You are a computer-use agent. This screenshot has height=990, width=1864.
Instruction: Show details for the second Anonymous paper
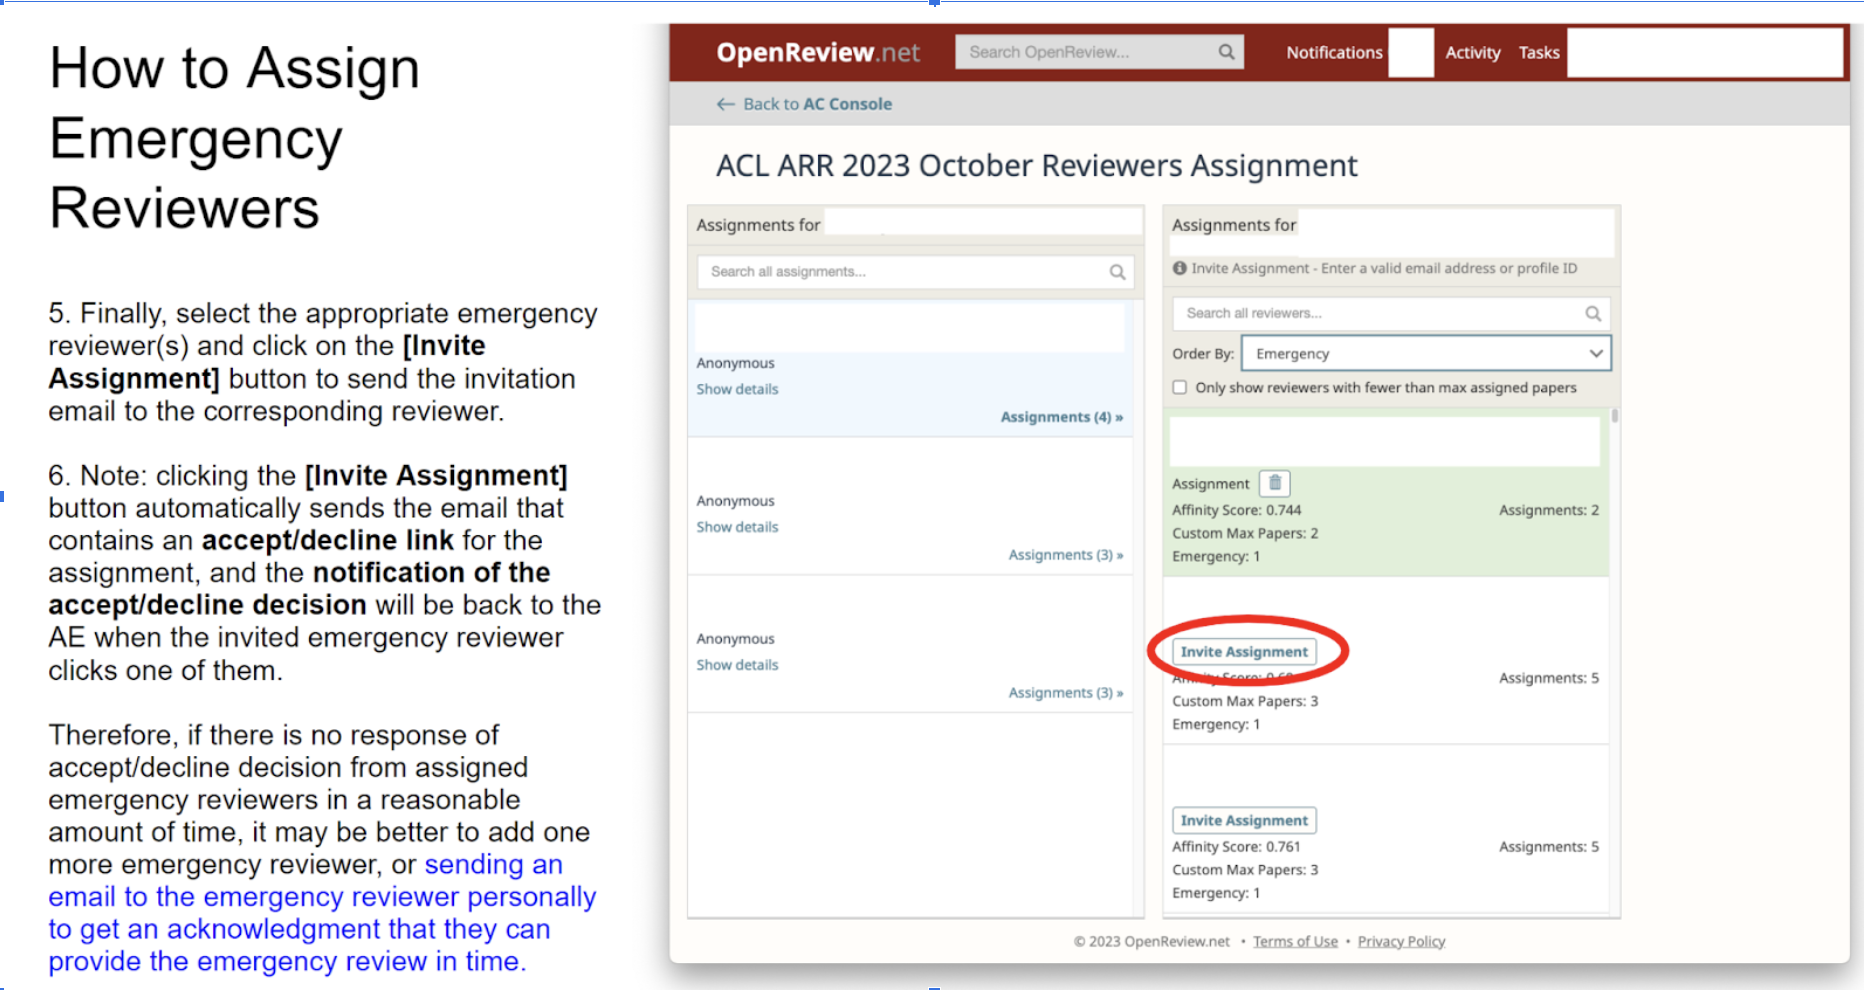click(x=737, y=527)
